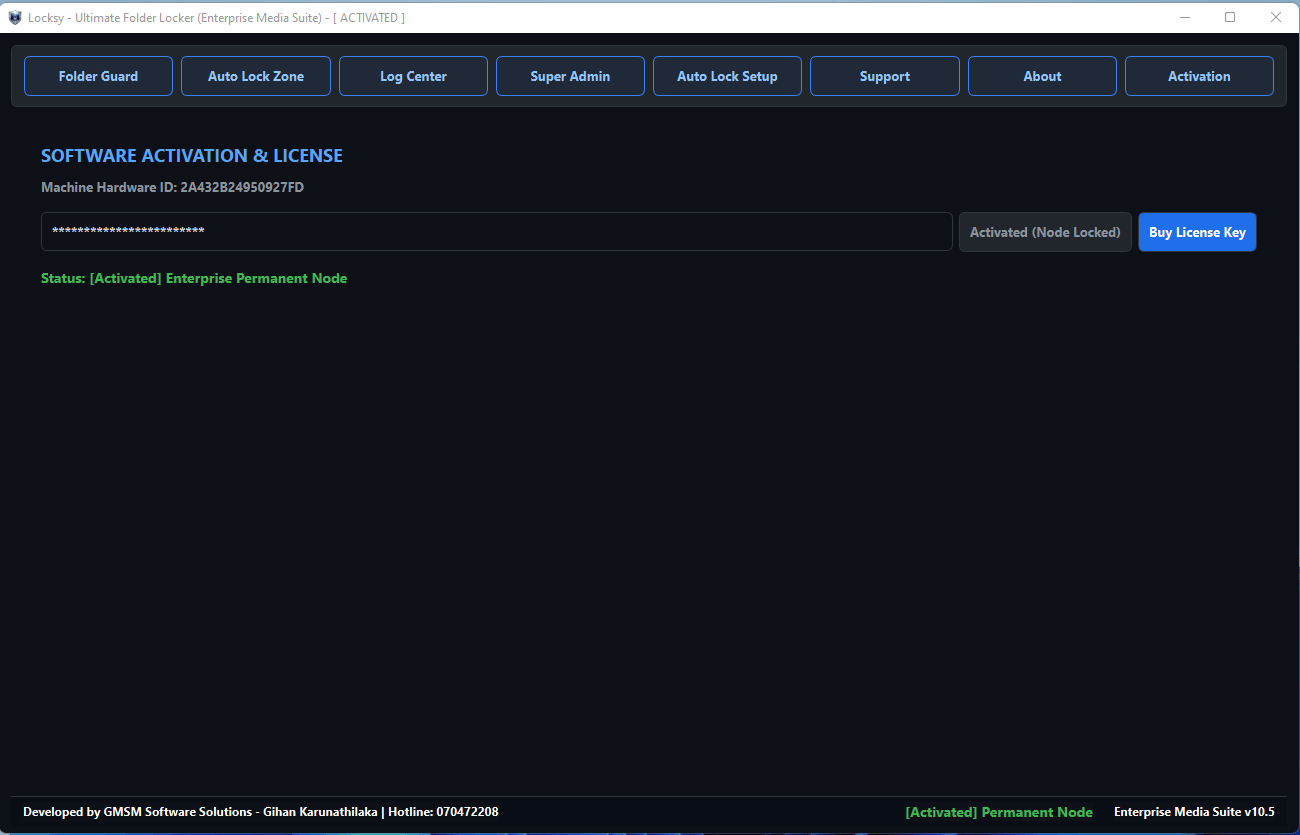Switch to the Activation tab
The height and width of the screenshot is (835, 1300).
(1199, 76)
